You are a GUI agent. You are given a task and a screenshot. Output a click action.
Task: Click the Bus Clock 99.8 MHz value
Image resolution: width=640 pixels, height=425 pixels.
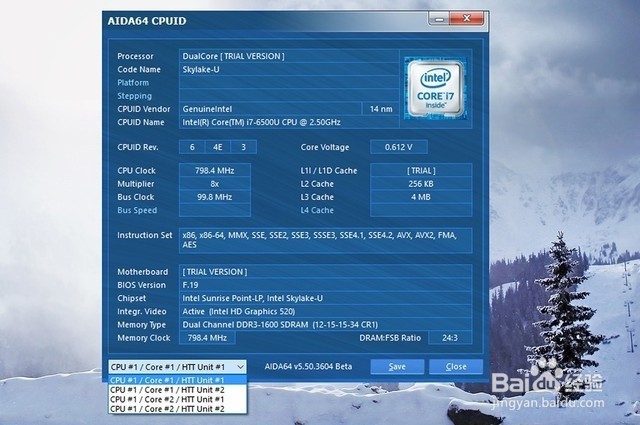click(215, 197)
